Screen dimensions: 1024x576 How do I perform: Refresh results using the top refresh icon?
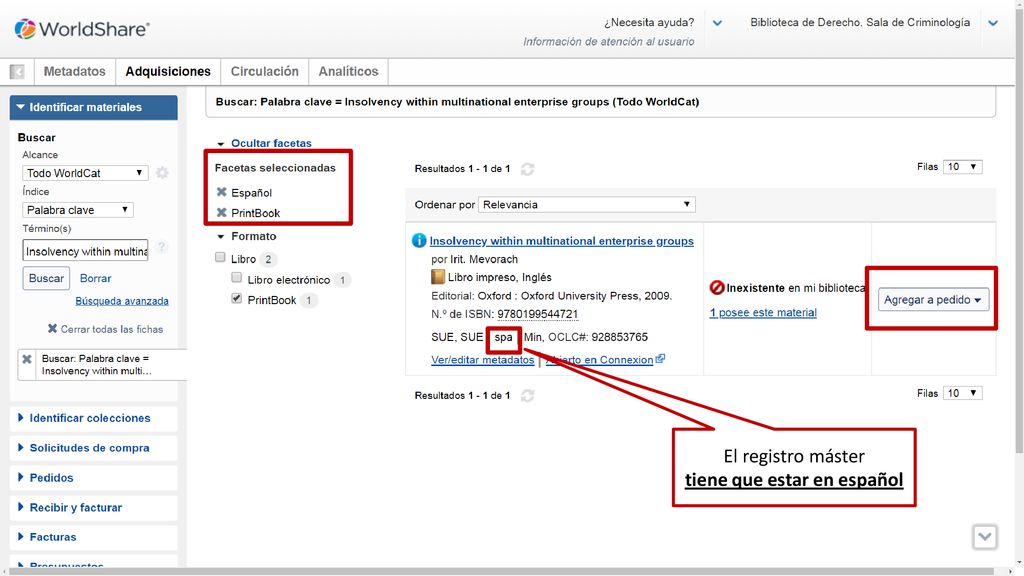[528, 169]
